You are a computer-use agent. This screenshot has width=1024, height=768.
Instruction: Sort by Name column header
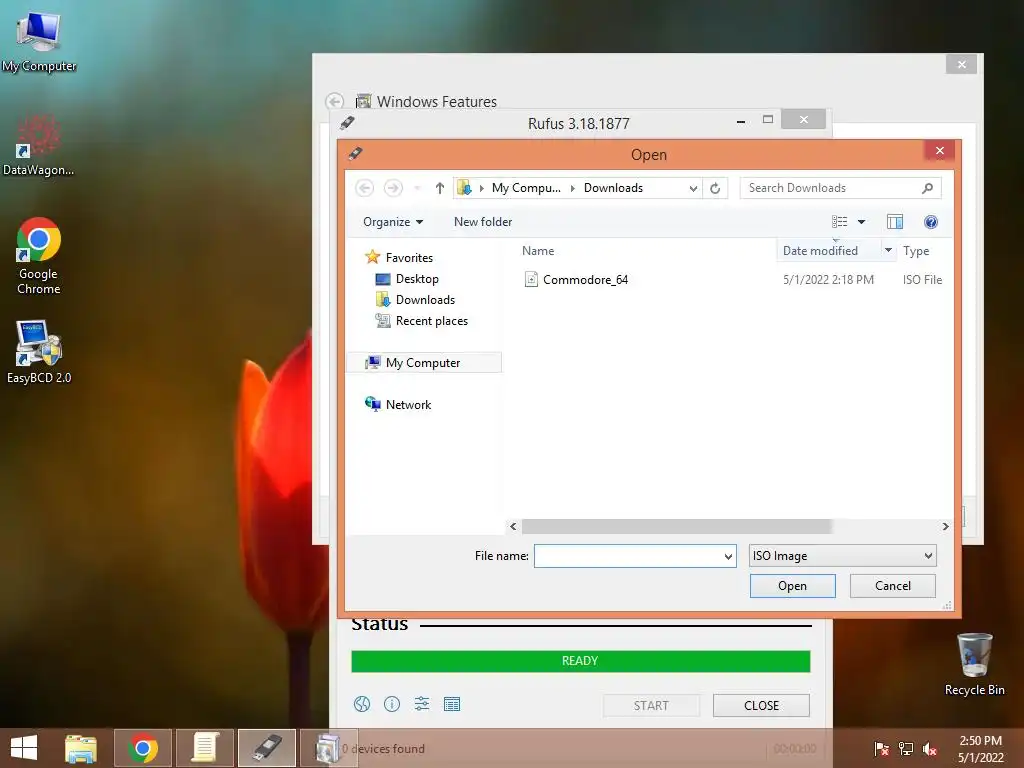tap(537, 251)
